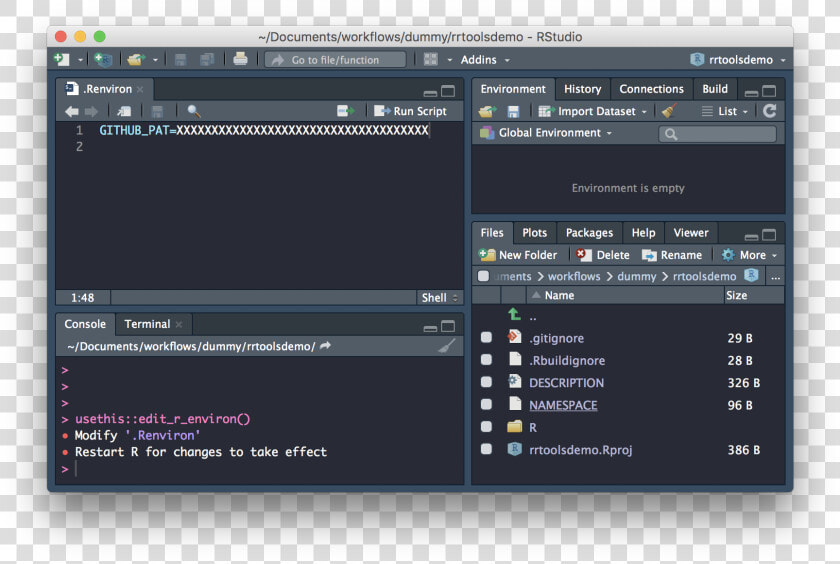
Task: Focus the Go to file/function field
Action: tap(335, 59)
